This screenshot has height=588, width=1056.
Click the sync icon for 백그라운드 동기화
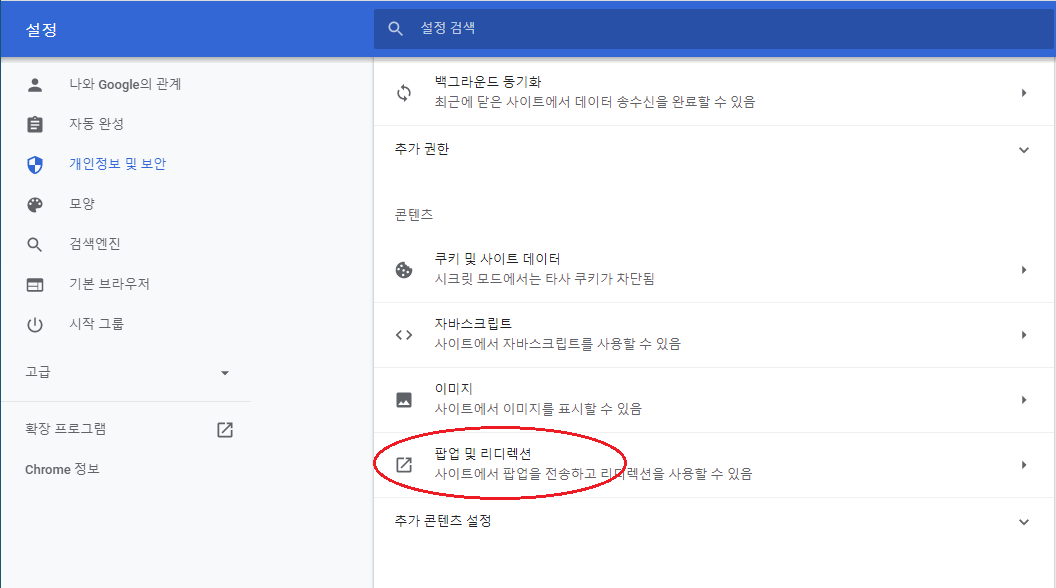[x=404, y=92]
